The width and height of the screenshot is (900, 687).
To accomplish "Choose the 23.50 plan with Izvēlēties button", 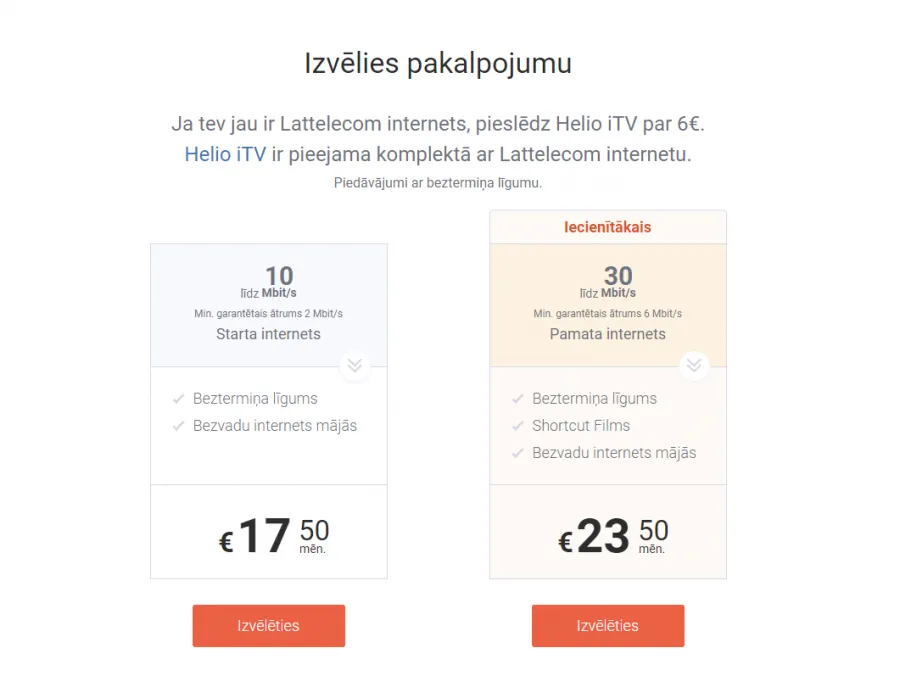I will pos(608,626).
